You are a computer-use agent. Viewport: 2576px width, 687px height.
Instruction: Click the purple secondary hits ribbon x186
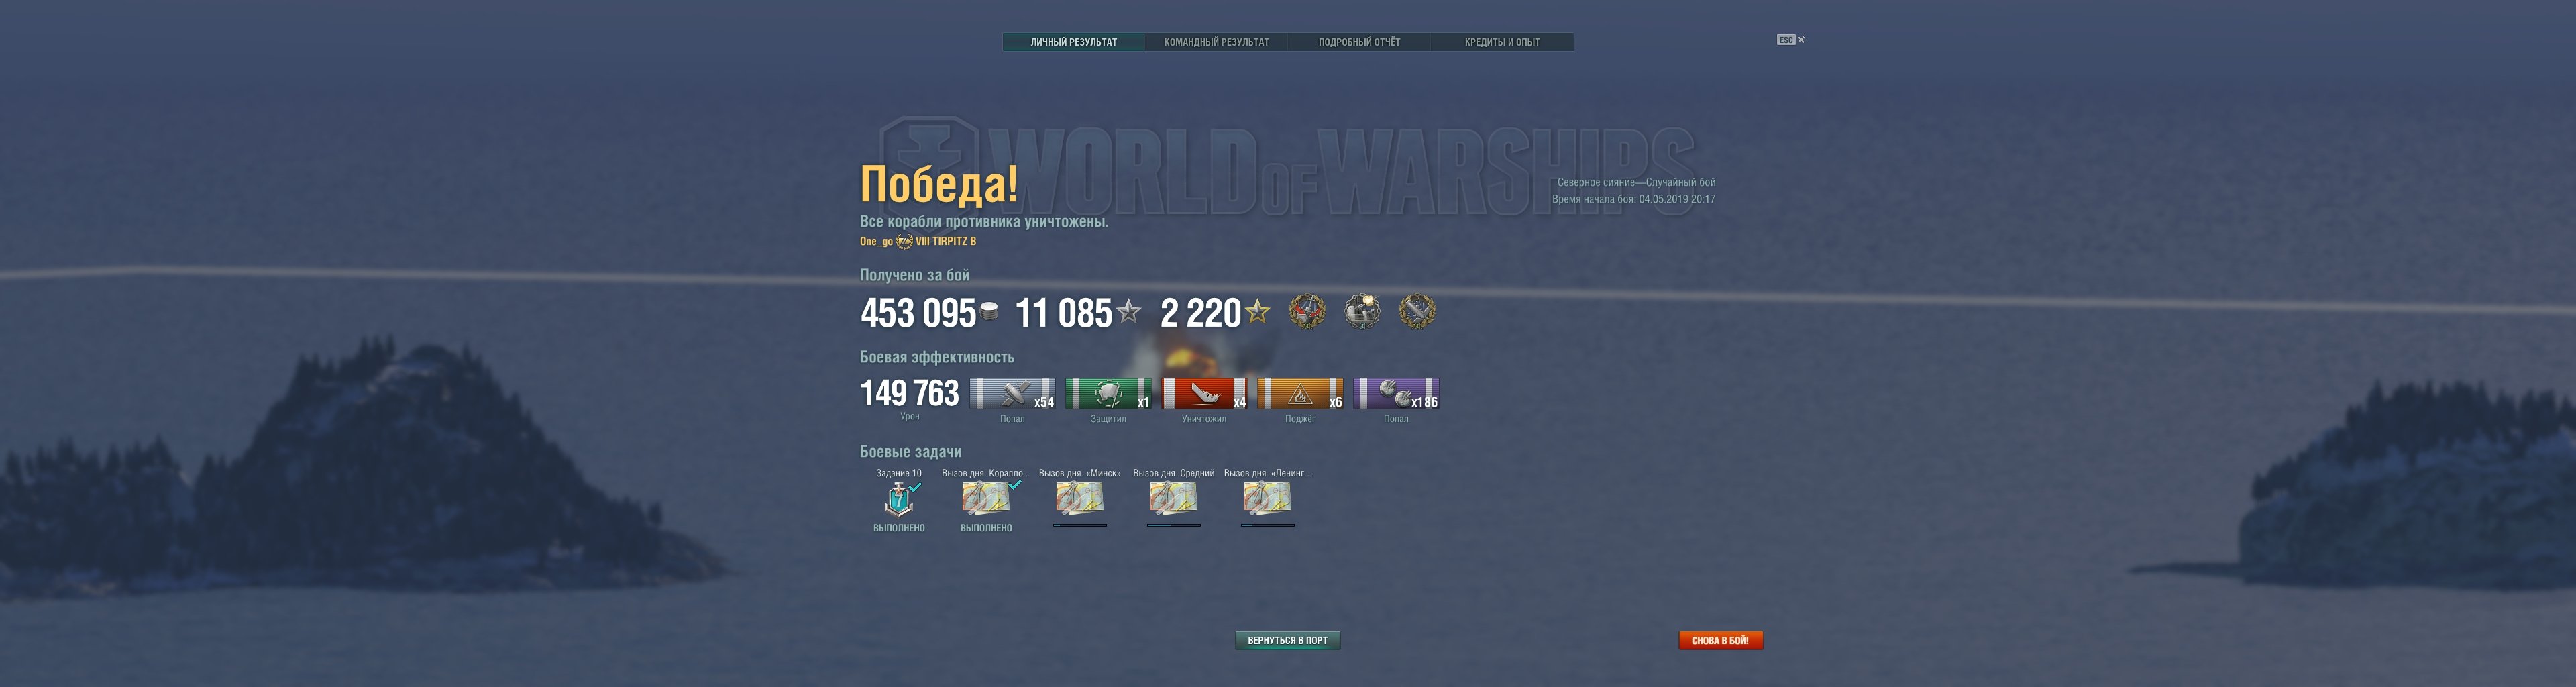coord(1396,394)
